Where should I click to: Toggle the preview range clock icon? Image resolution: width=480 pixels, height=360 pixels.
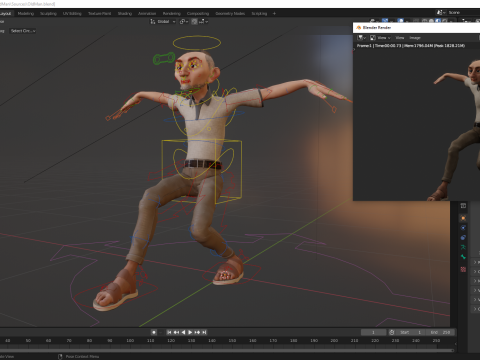(x=392, y=332)
